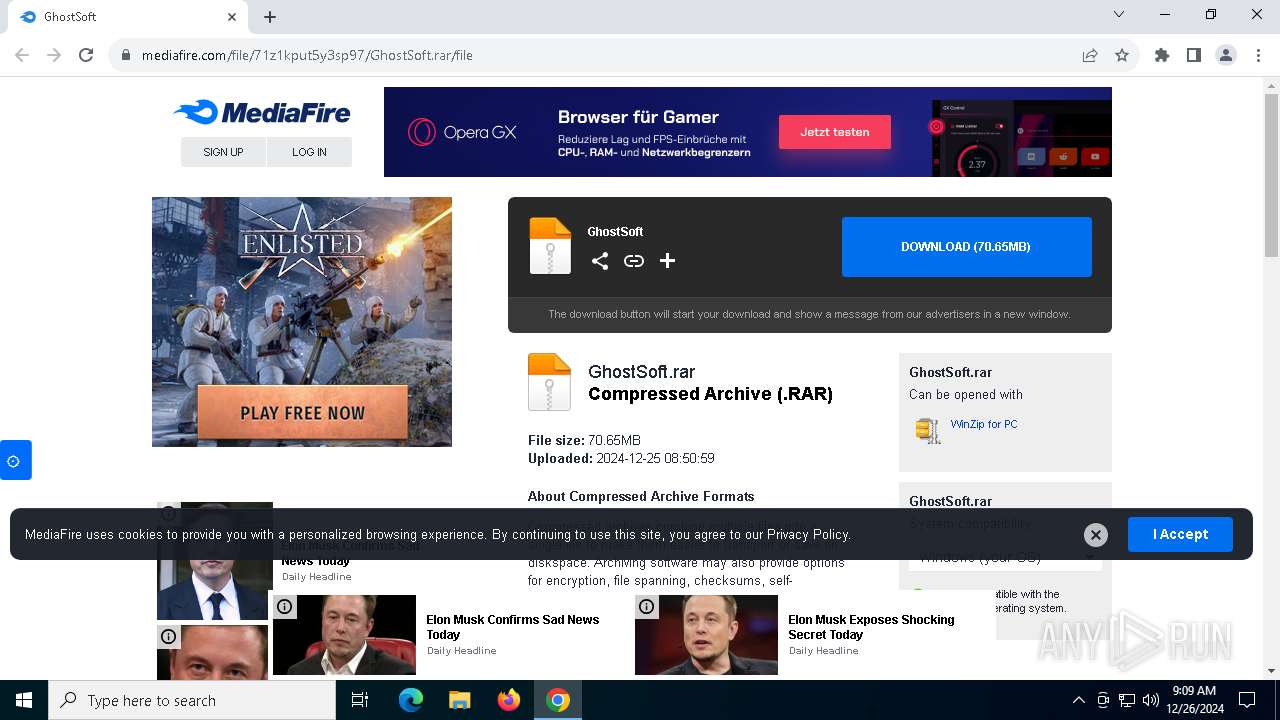Image resolution: width=1280 pixels, height=720 pixels.
Task: Click the 'File size: 70.65MB' text
Action: (584, 441)
